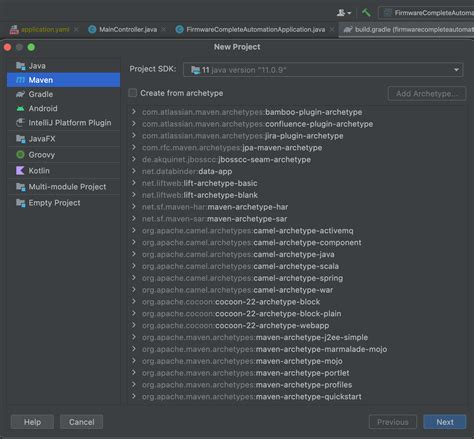Click the Previous button
Viewport: 474px width, 439px height.
click(393, 422)
